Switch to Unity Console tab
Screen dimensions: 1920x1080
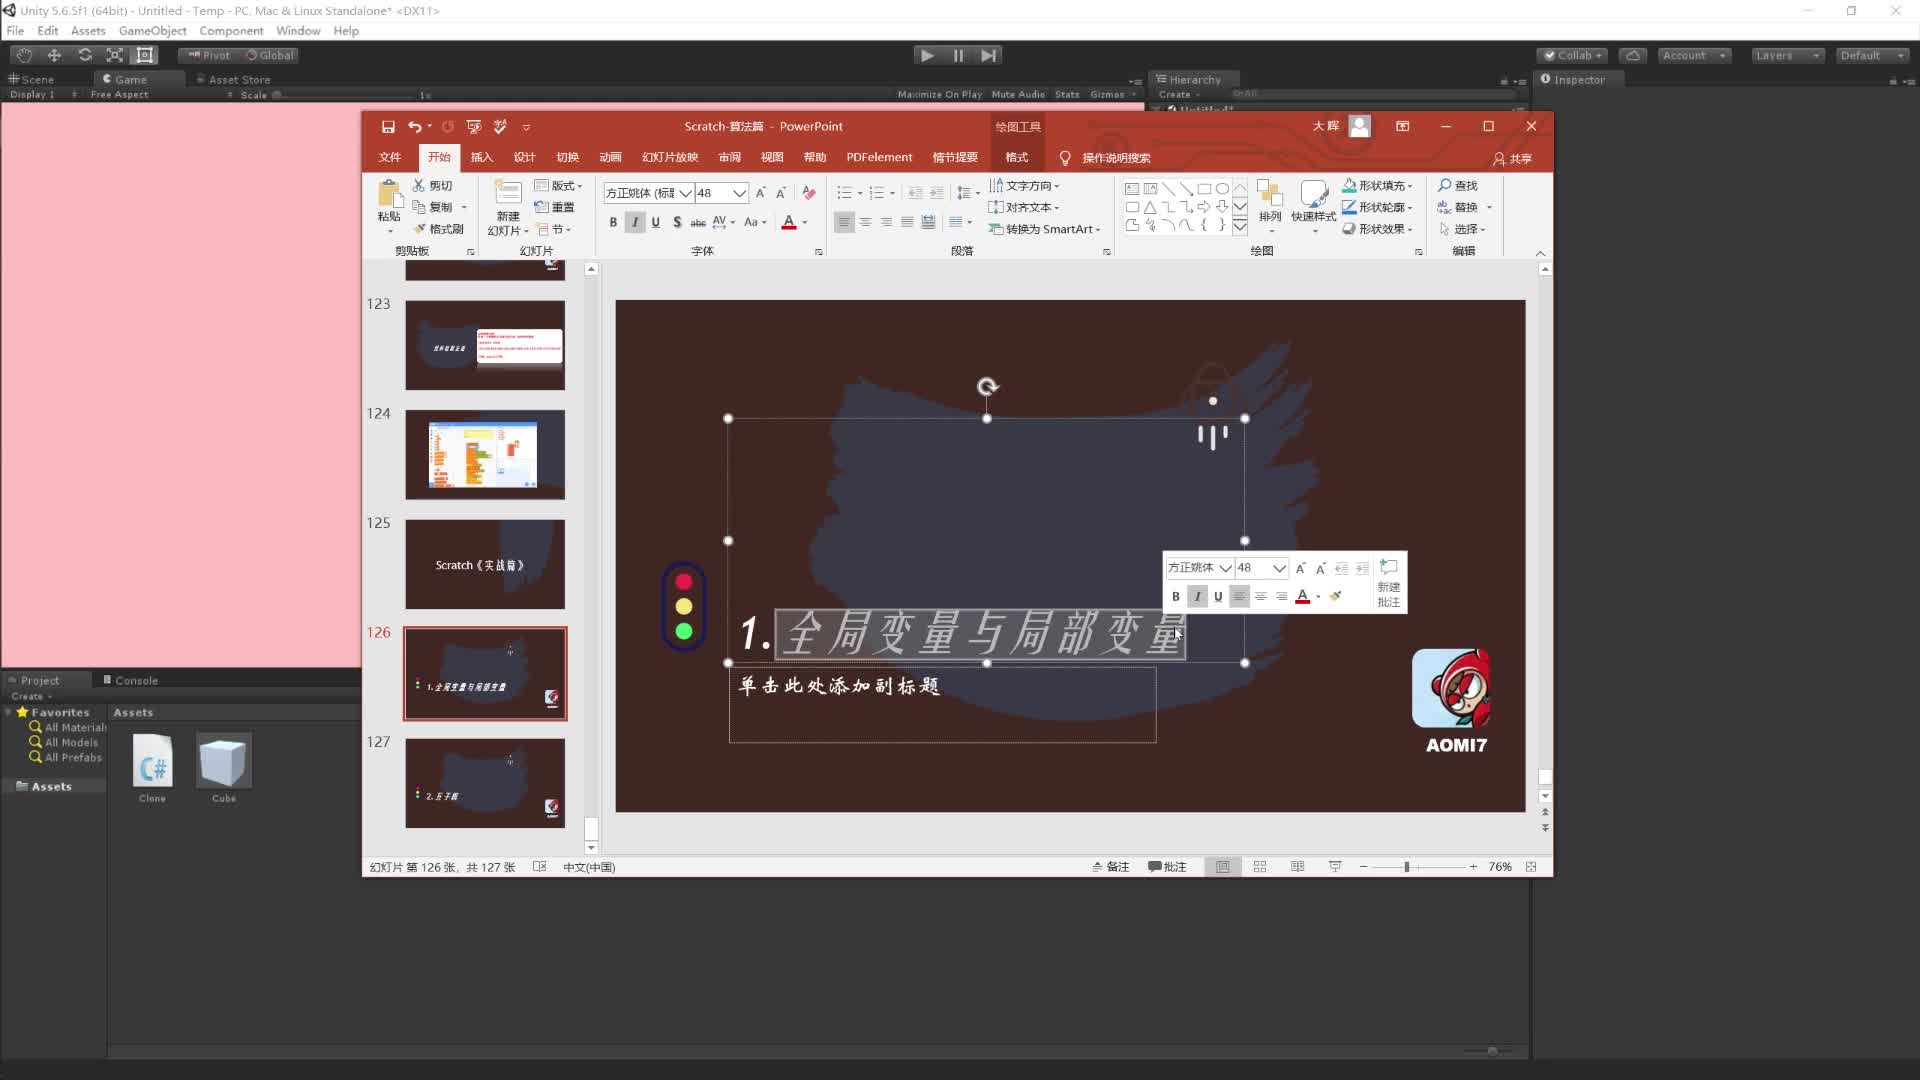pos(130,680)
